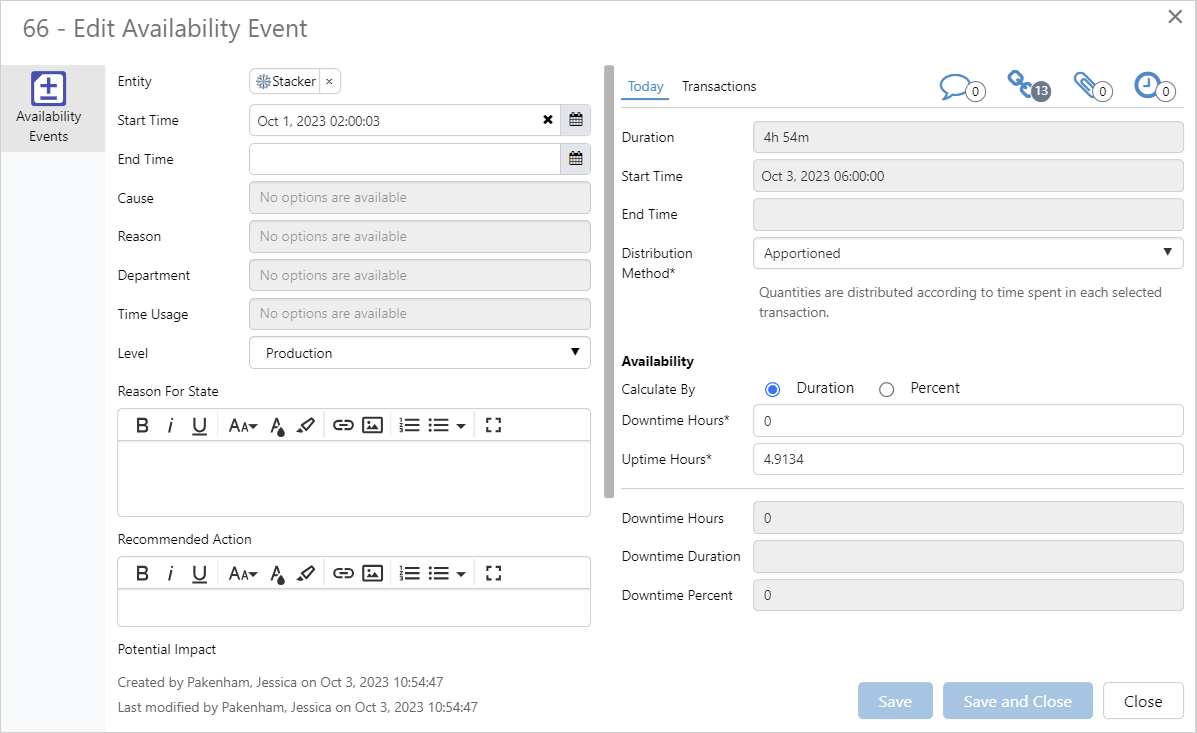This screenshot has height=733, width=1197.
Task: Select the Duration radio button
Action: 772,389
